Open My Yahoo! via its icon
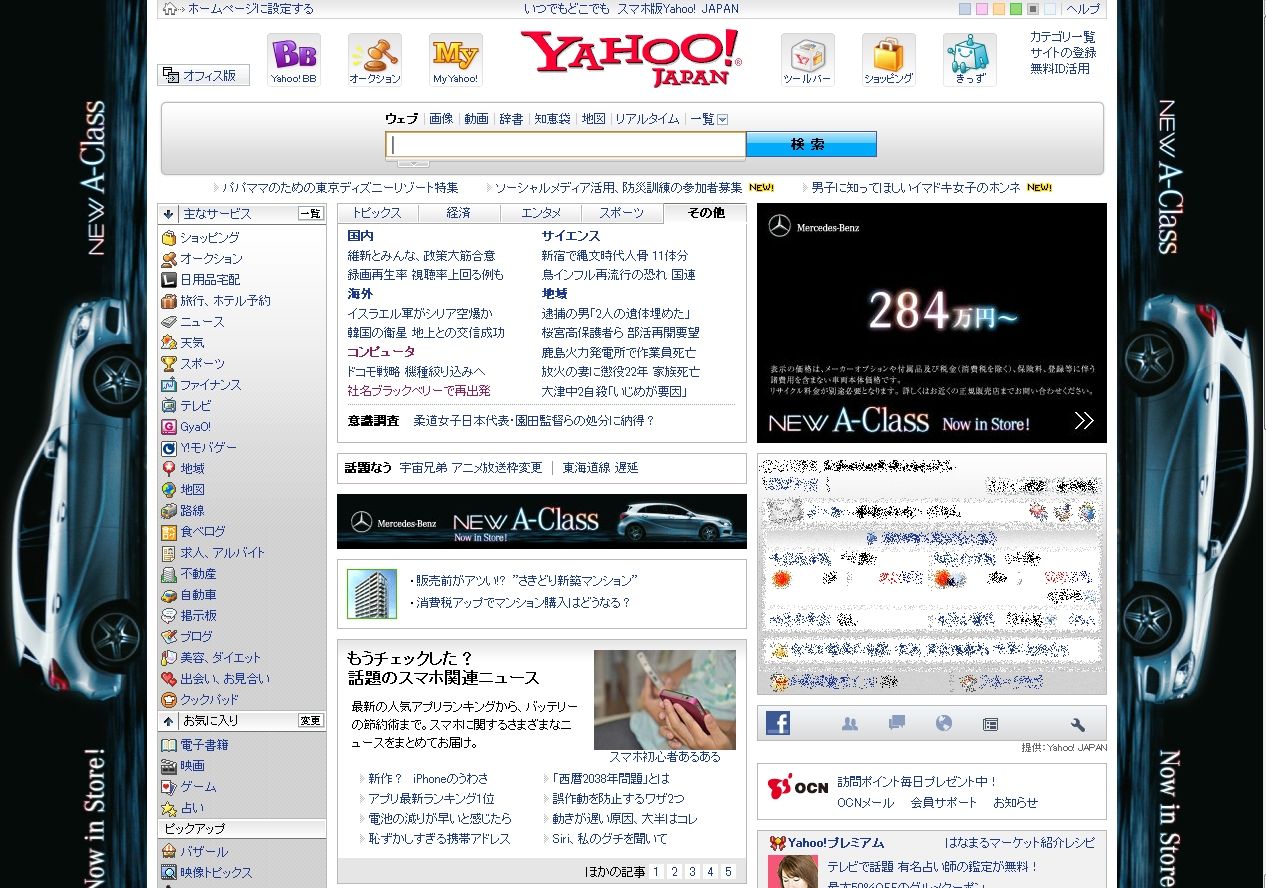1266x888 pixels. (x=455, y=56)
